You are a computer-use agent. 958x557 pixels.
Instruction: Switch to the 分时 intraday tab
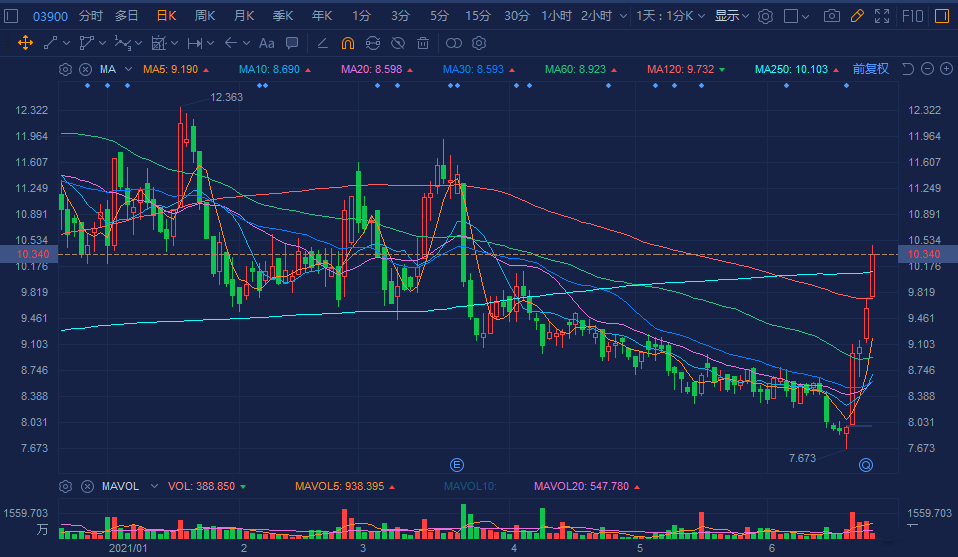tap(90, 16)
